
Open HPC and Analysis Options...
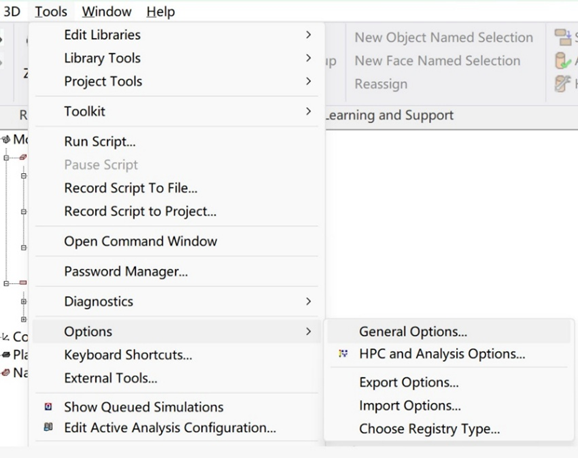[449, 354]
